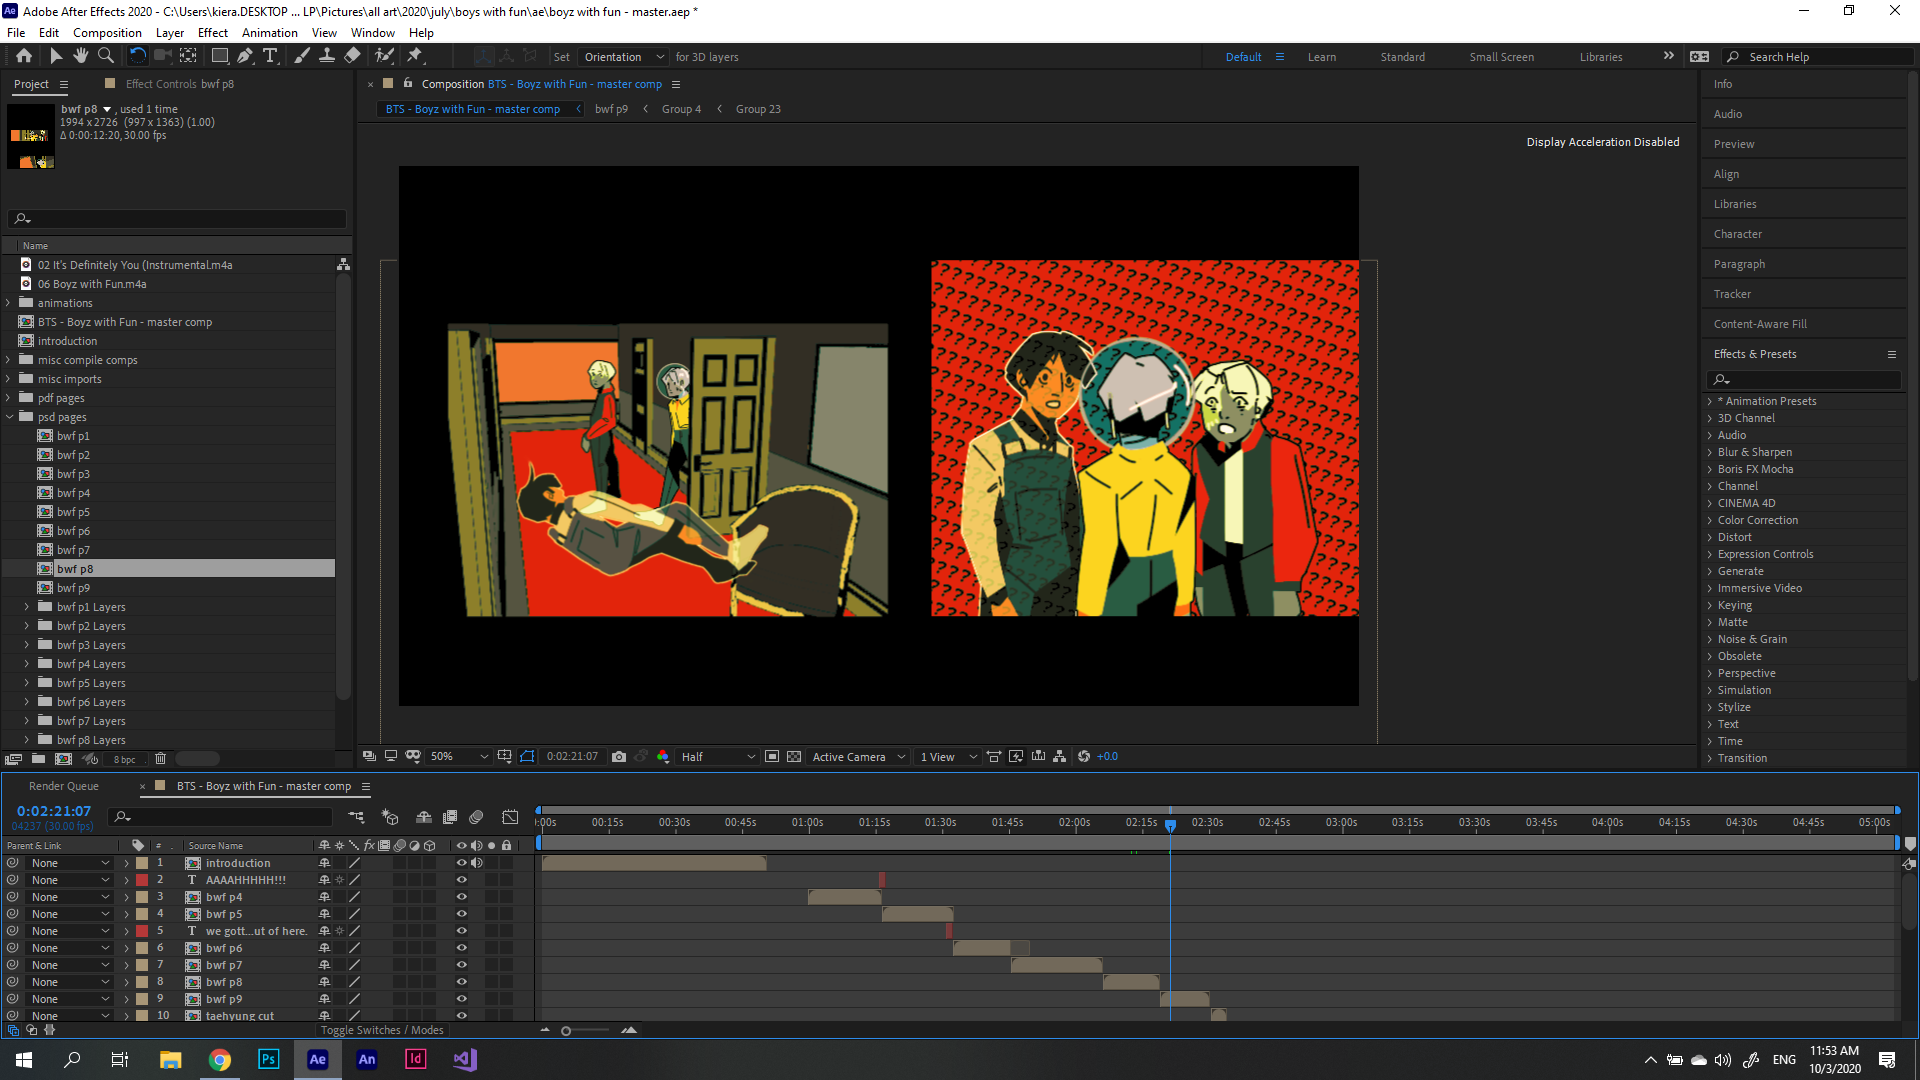
Task: Toggle region of interest button
Action: tap(772, 757)
